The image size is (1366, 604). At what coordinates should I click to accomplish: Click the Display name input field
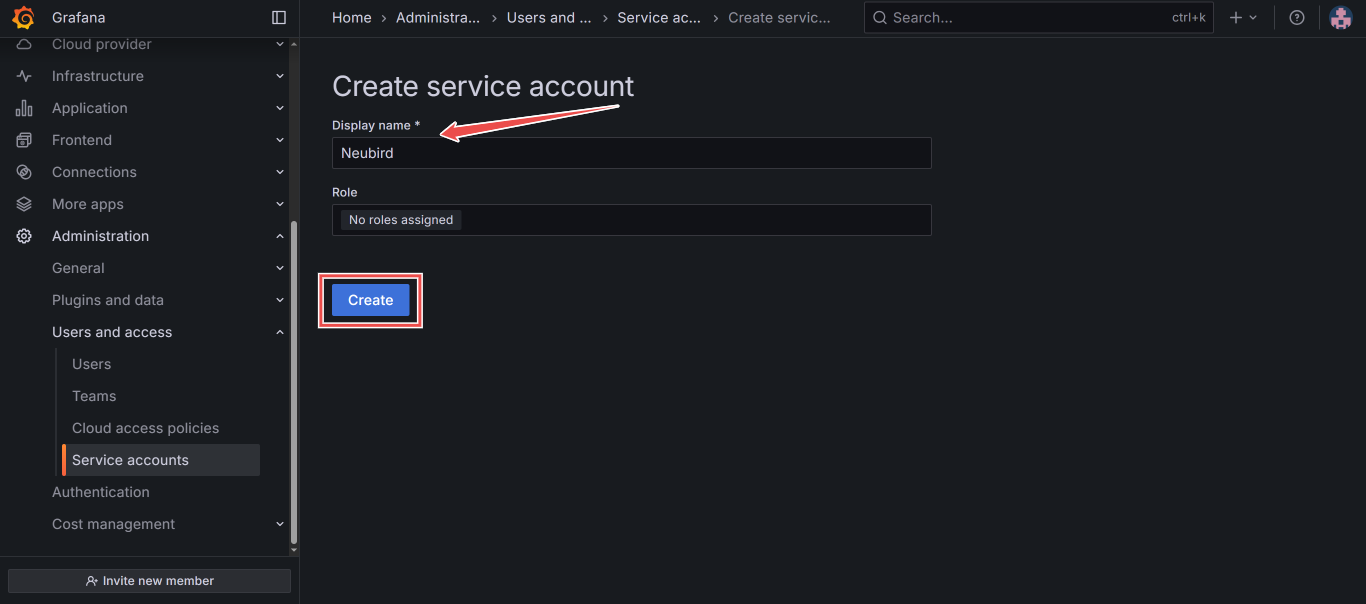click(x=631, y=153)
